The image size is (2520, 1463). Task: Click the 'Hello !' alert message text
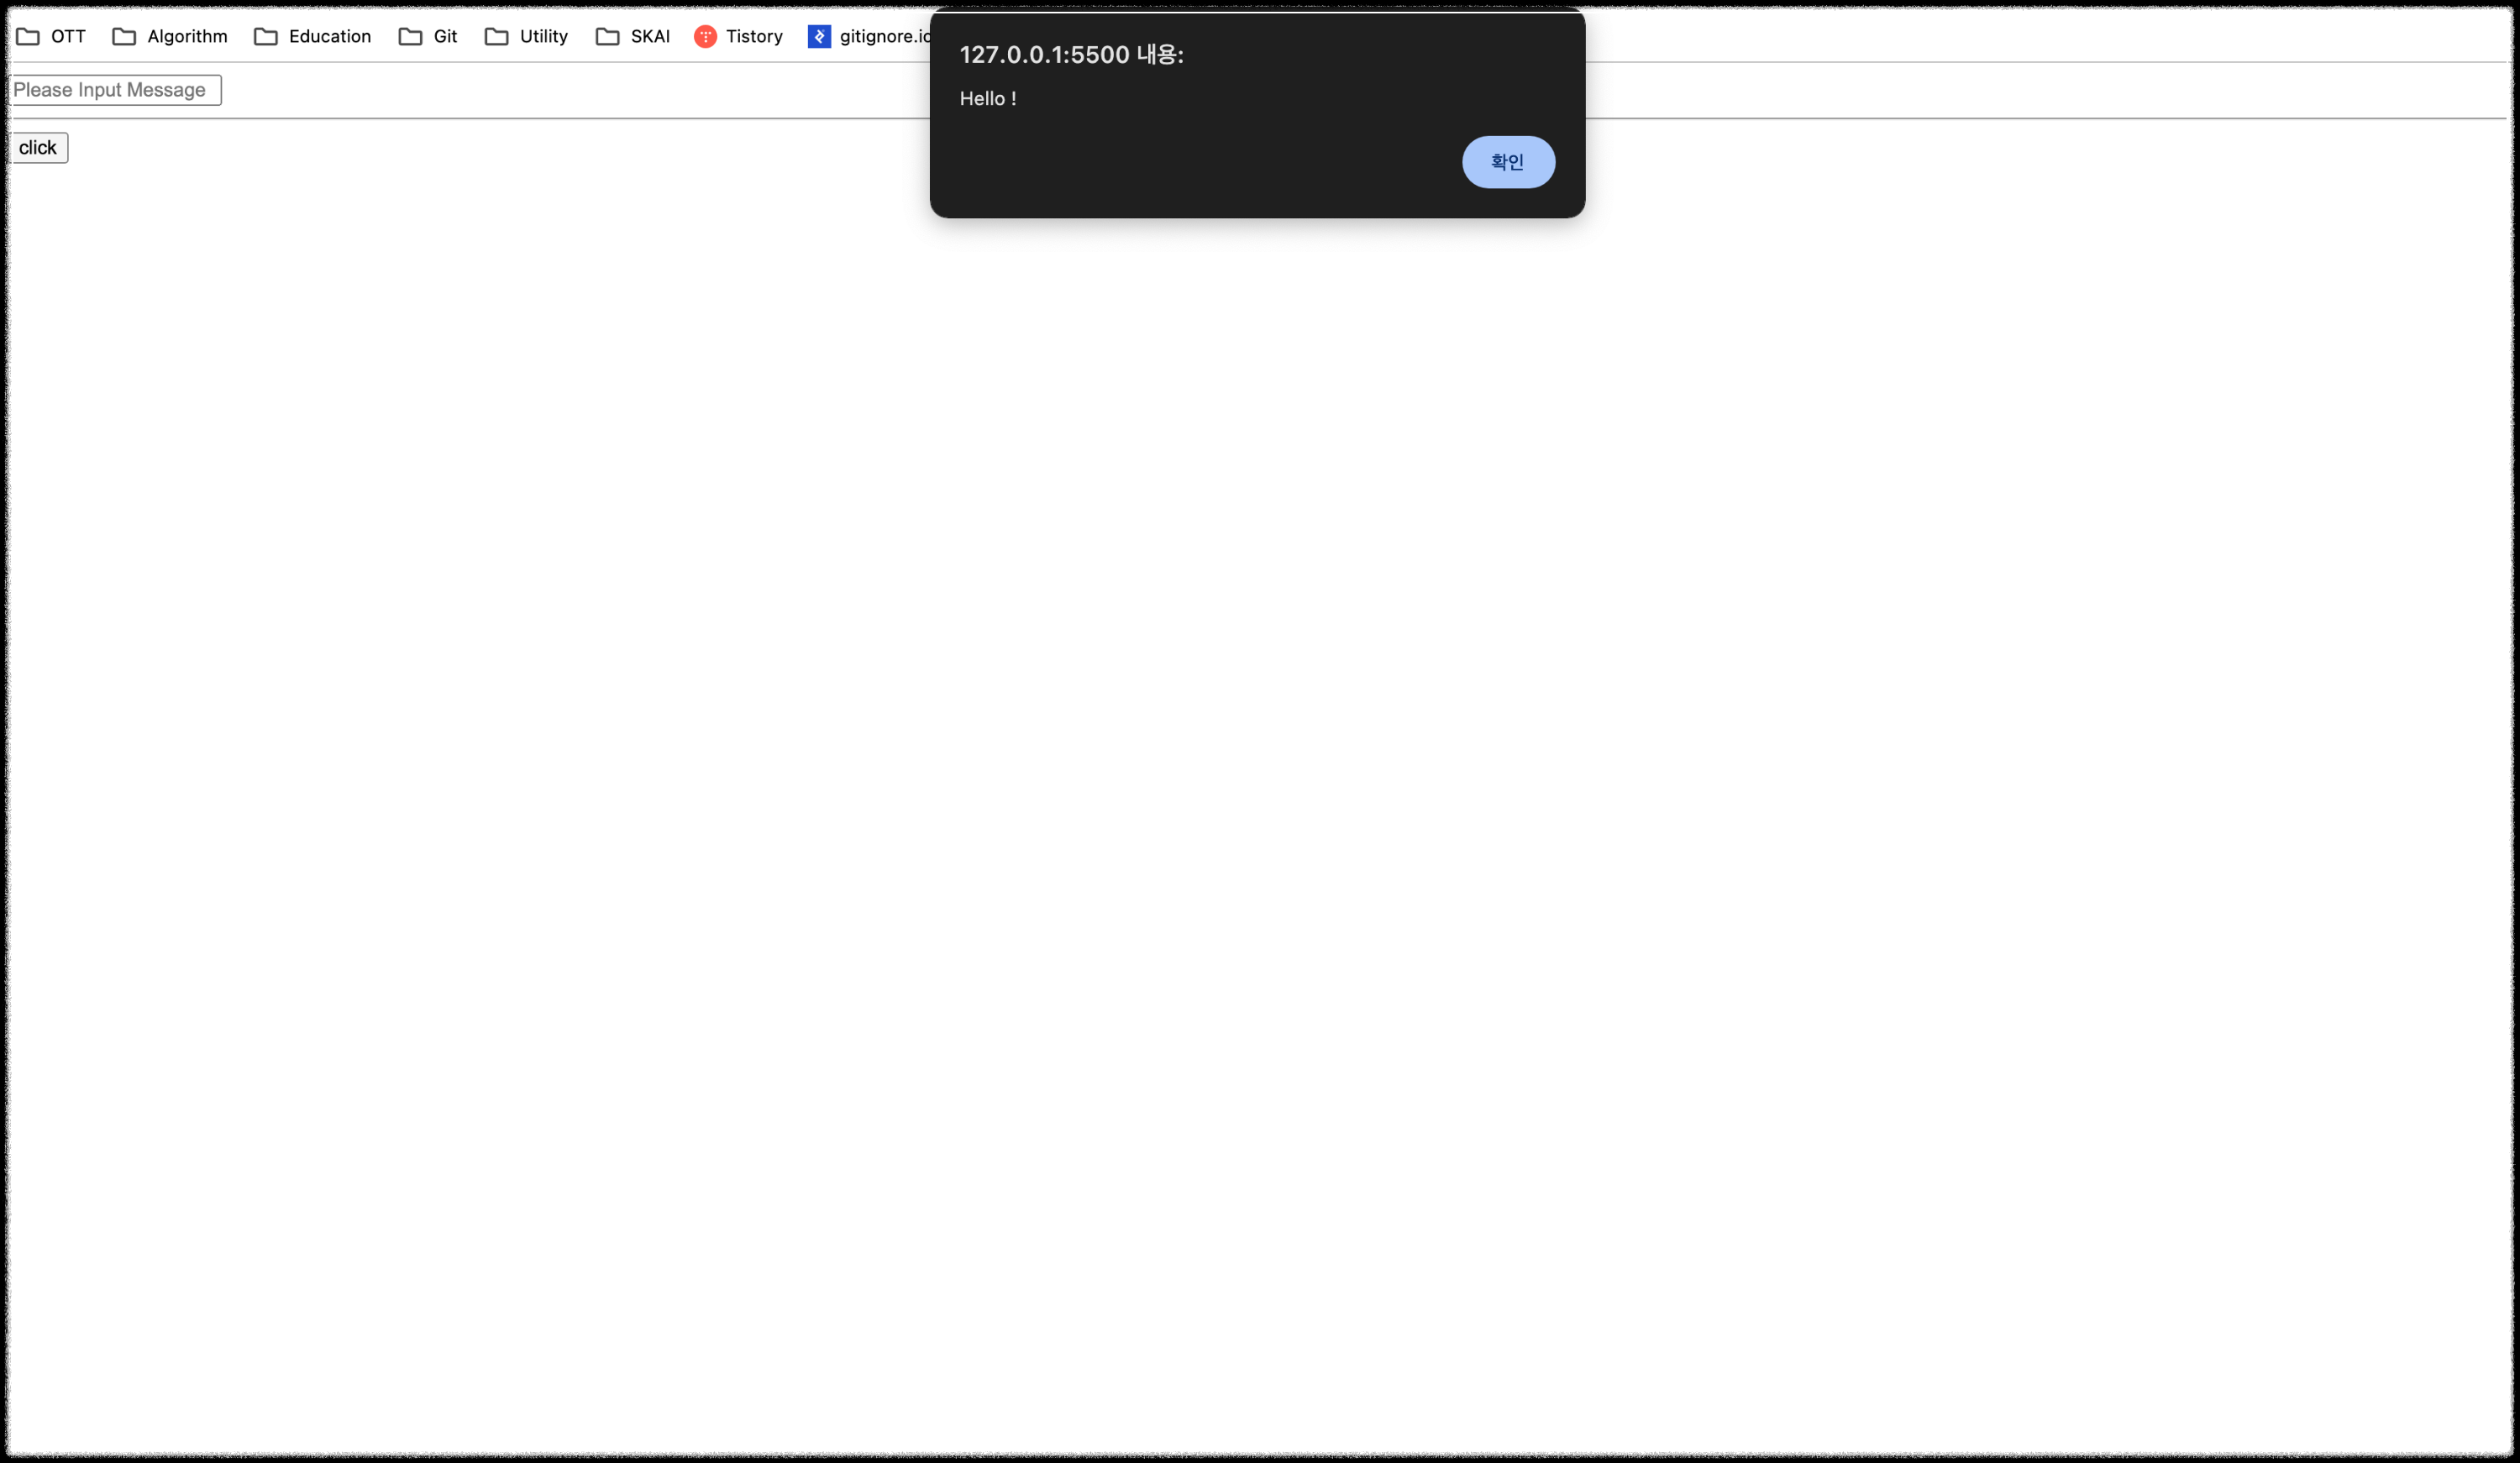pyautogui.click(x=988, y=99)
